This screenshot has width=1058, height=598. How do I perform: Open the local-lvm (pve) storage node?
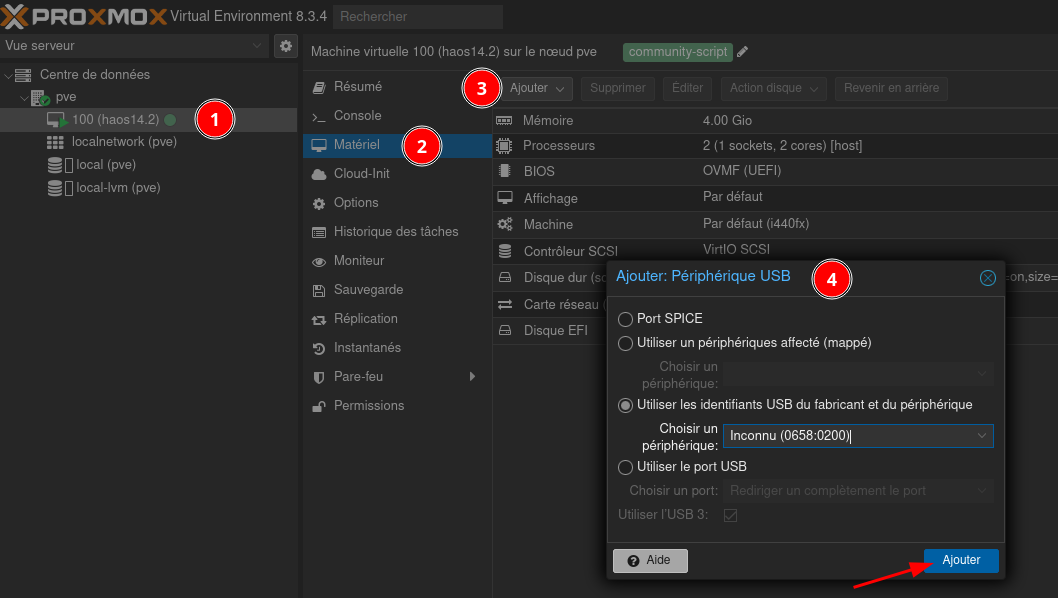118,188
